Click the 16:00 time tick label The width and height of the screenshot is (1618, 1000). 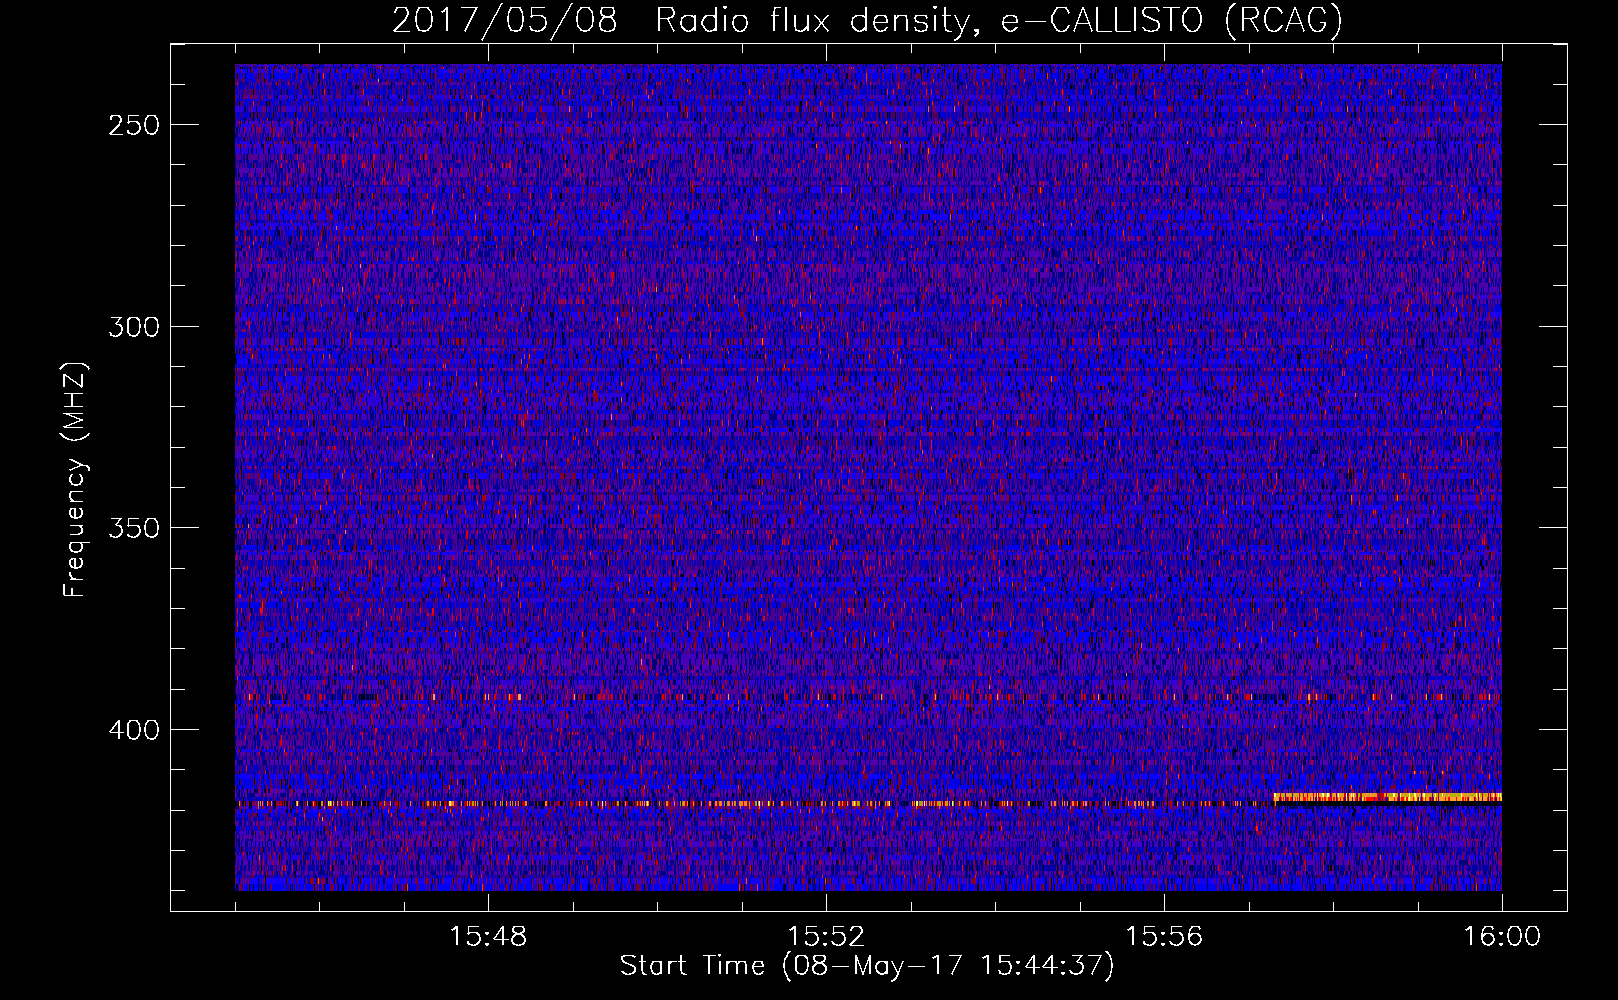tap(1502, 937)
